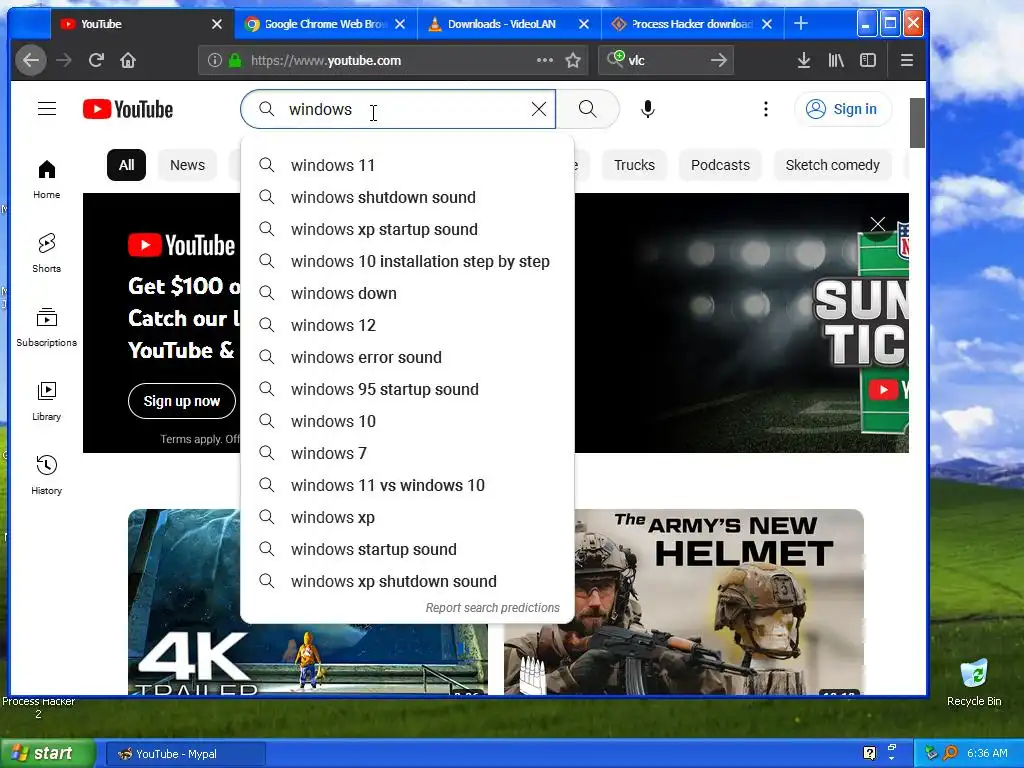
Task: Open the library bookshelf icon
Action: pyautogui.click(x=836, y=61)
